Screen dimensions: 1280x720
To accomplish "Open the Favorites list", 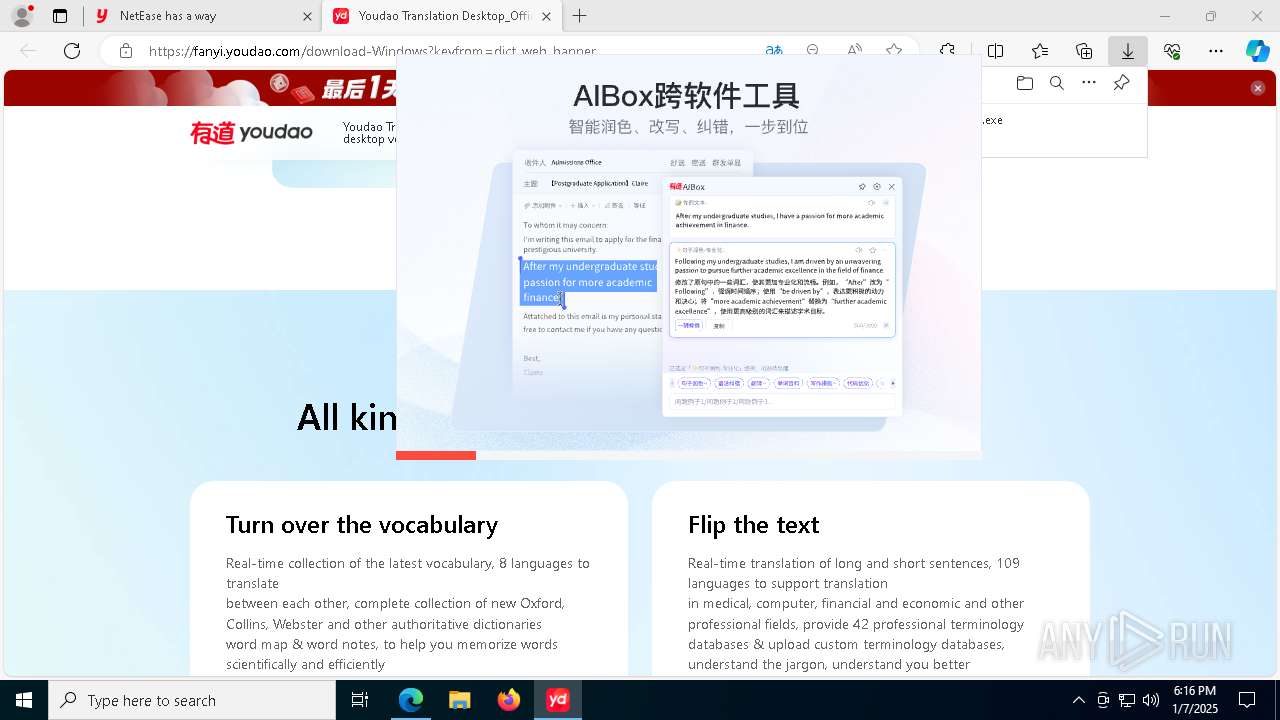I will tap(1040, 51).
